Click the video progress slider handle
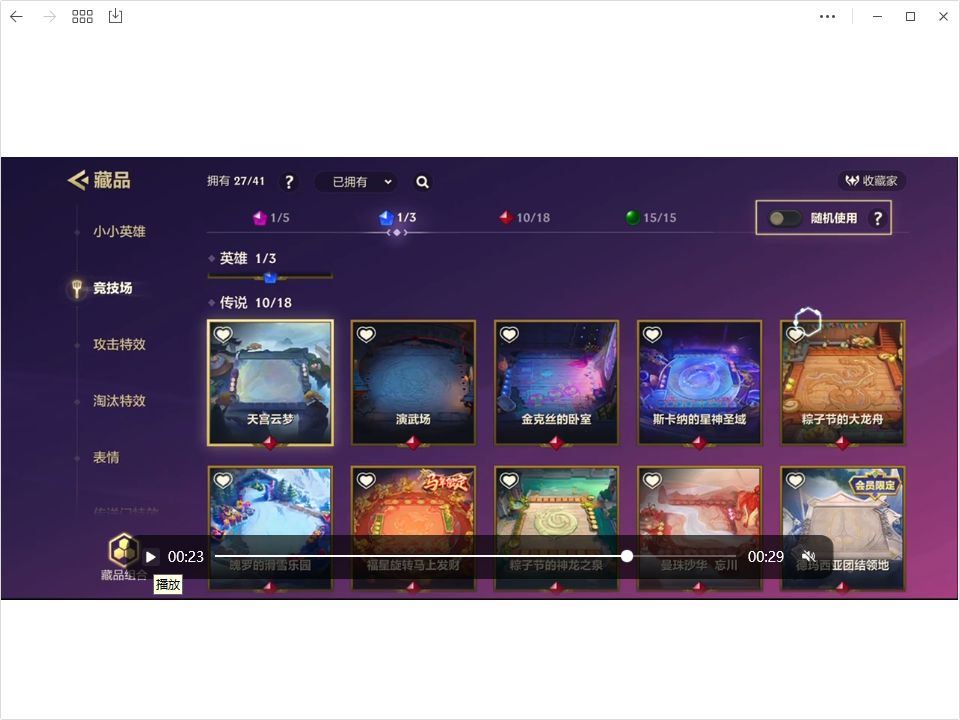The image size is (960, 720). tap(627, 556)
